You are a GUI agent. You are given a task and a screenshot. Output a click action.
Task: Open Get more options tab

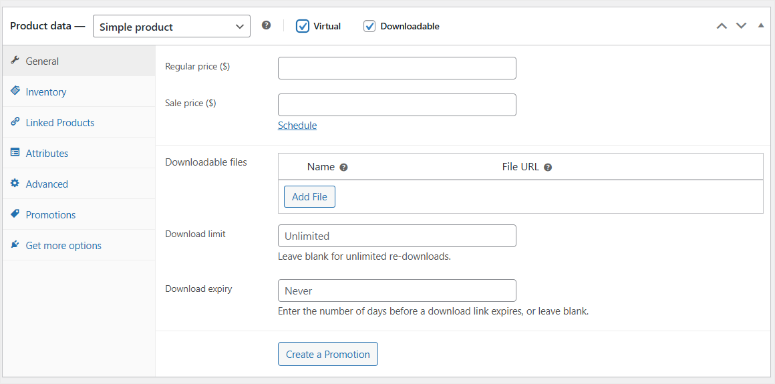point(79,246)
